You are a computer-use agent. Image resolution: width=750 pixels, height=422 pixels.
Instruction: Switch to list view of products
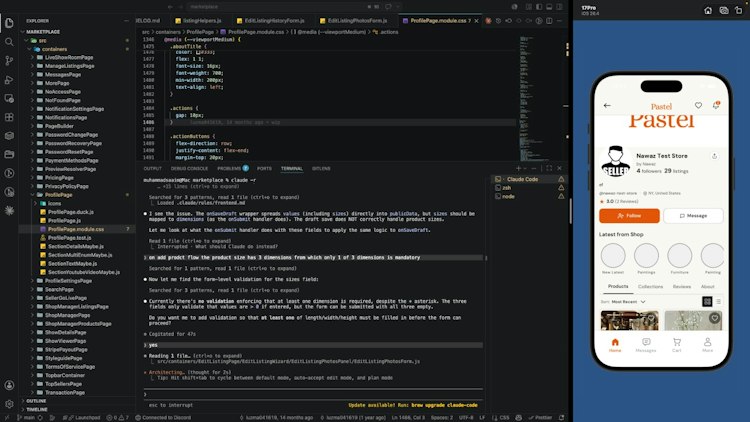click(718, 301)
